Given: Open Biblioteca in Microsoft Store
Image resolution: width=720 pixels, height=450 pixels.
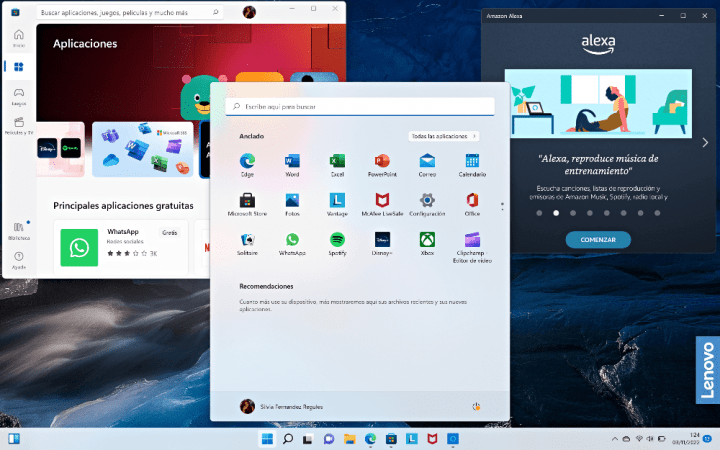Looking at the screenshot, I should (19, 231).
